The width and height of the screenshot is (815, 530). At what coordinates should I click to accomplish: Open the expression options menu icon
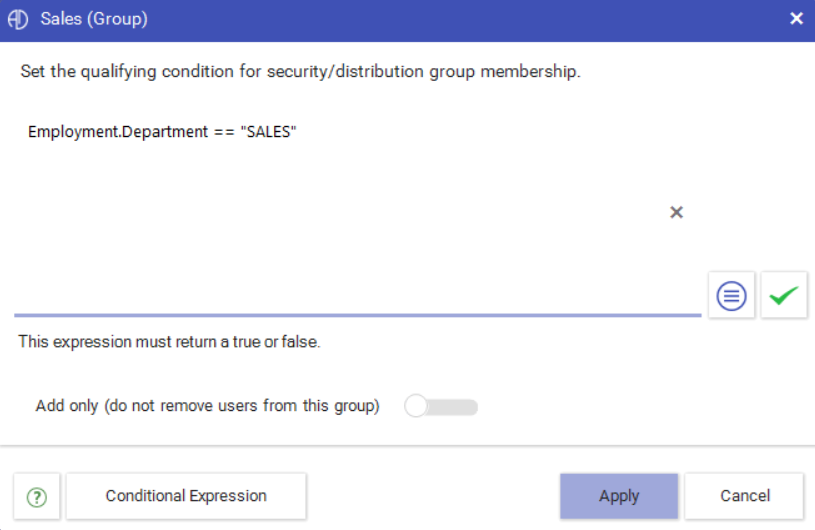point(731,295)
